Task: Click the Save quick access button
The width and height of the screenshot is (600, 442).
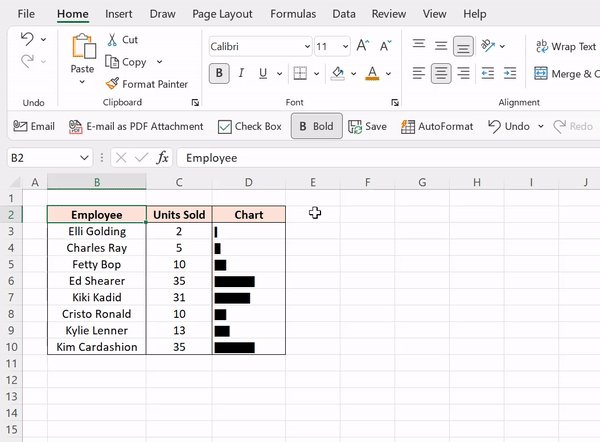Action: click(x=367, y=127)
